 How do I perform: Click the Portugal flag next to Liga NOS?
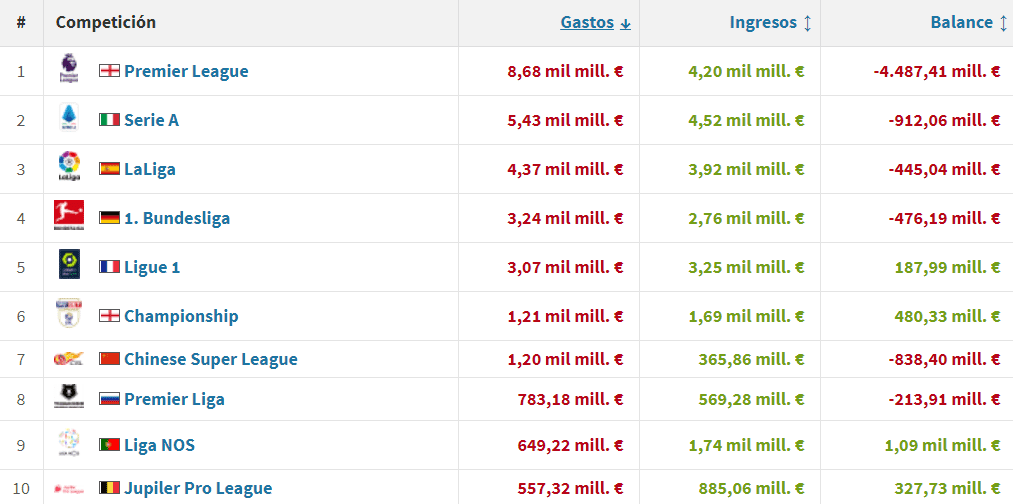click(x=109, y=444)
